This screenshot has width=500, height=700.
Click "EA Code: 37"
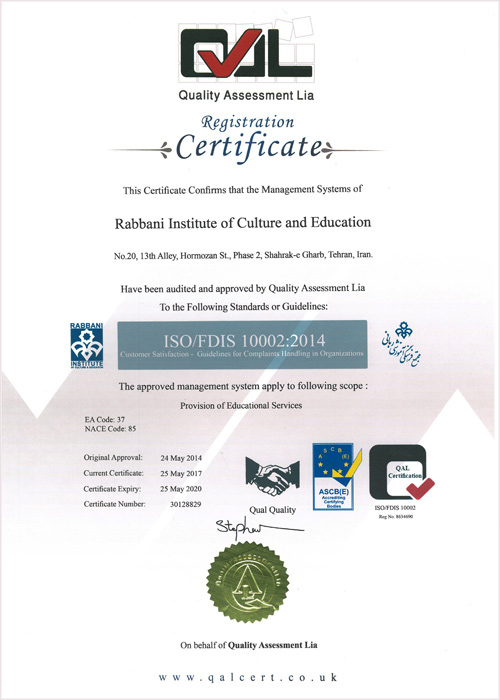[105, 420]
